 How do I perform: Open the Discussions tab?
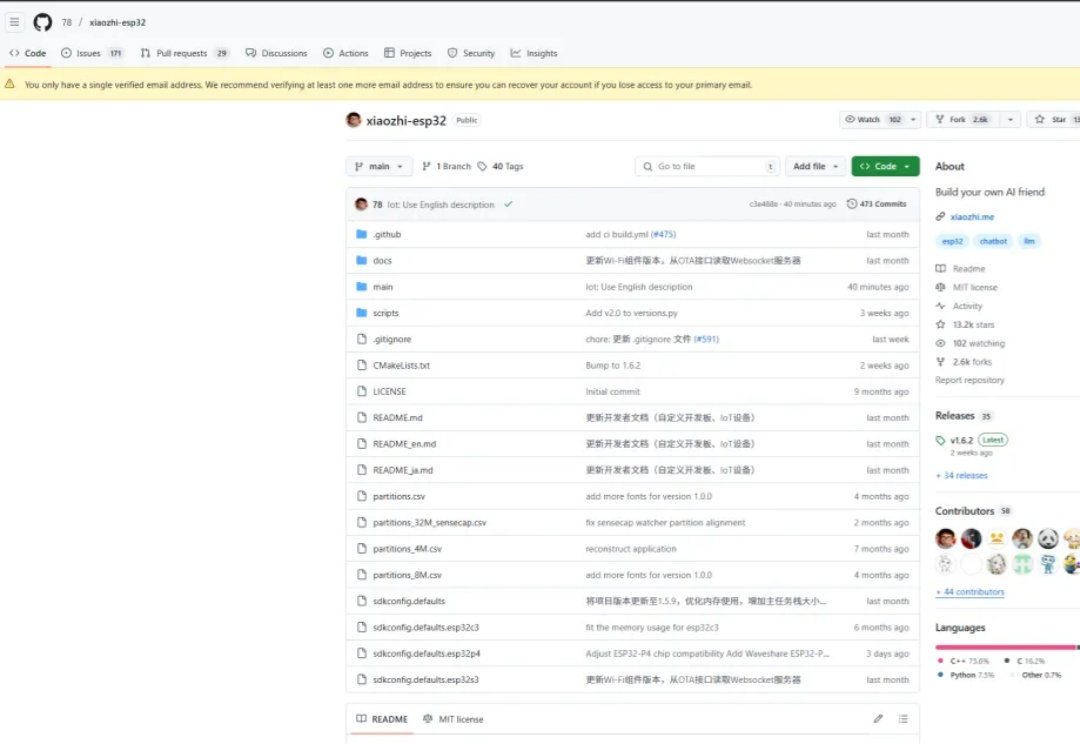pos(276,53)
